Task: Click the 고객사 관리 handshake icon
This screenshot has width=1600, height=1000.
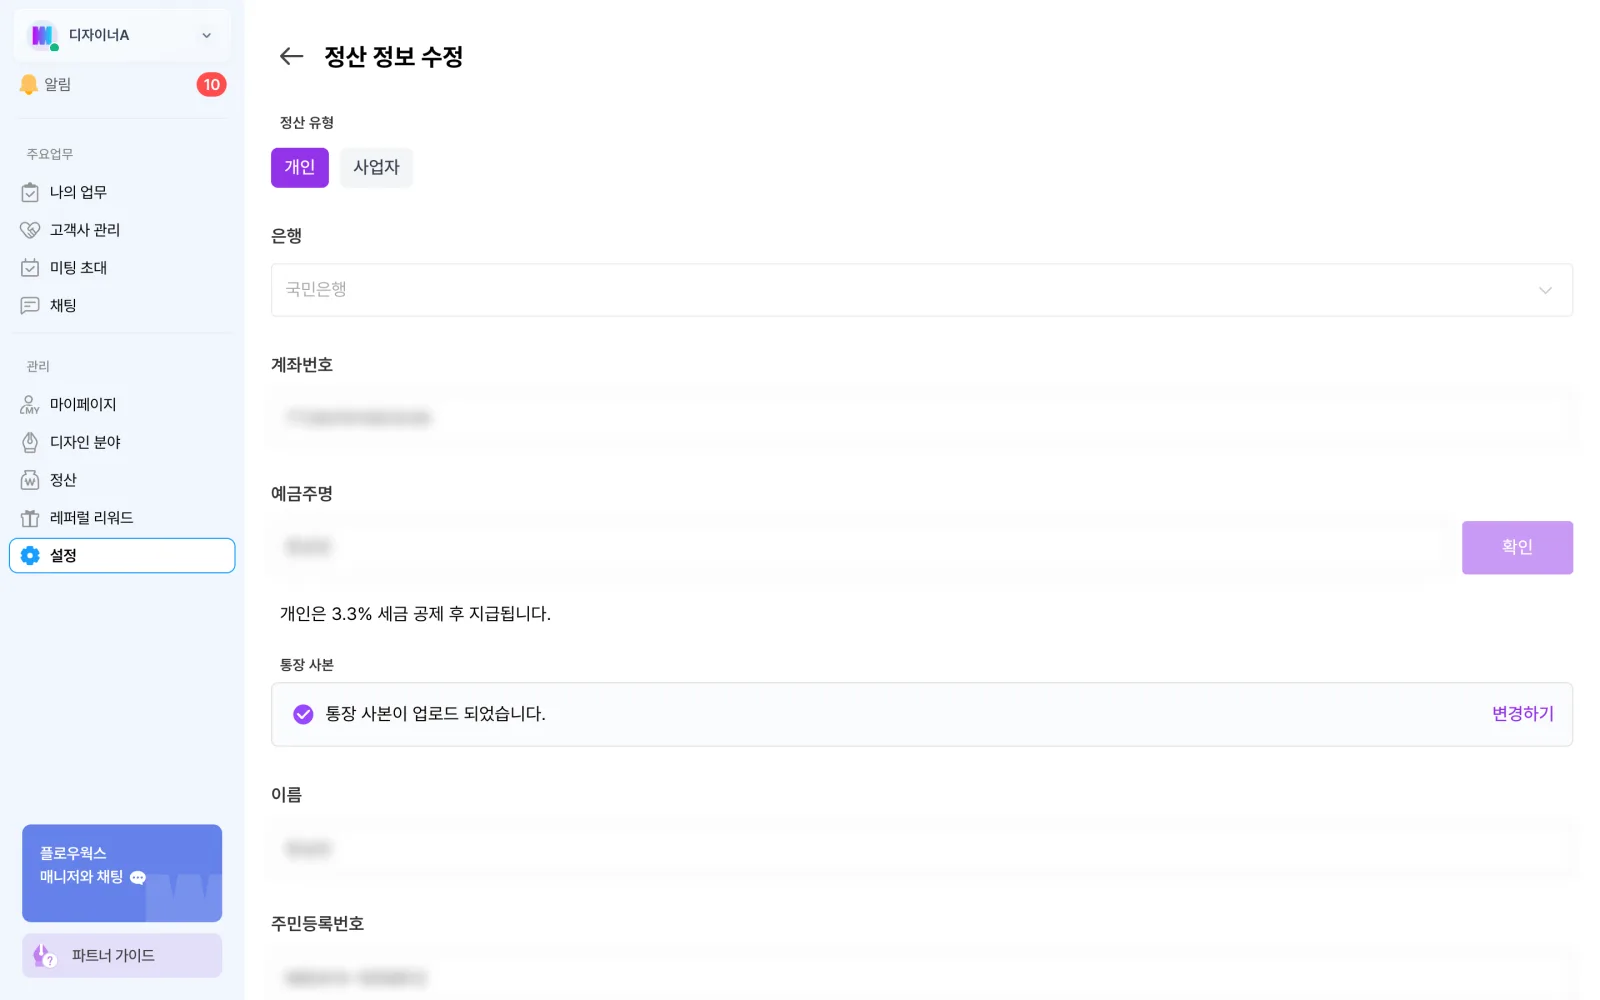Action: coord(30,230)
